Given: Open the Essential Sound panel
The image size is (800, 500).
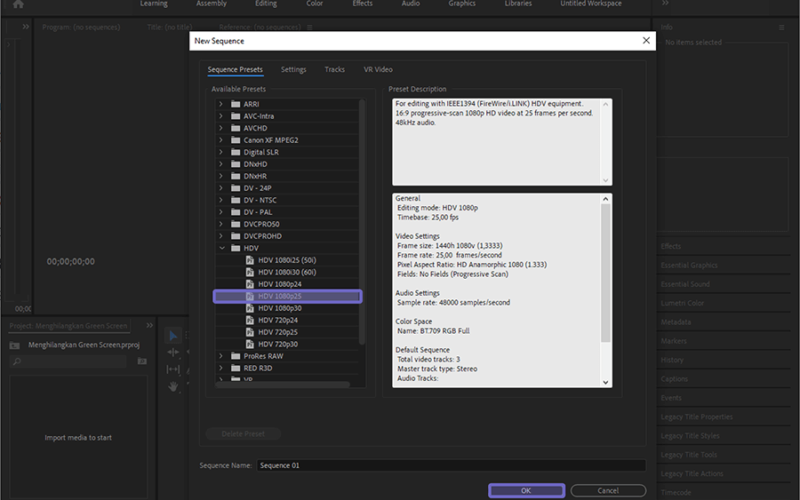Looking at the screenshot, I should click(685, 284).
